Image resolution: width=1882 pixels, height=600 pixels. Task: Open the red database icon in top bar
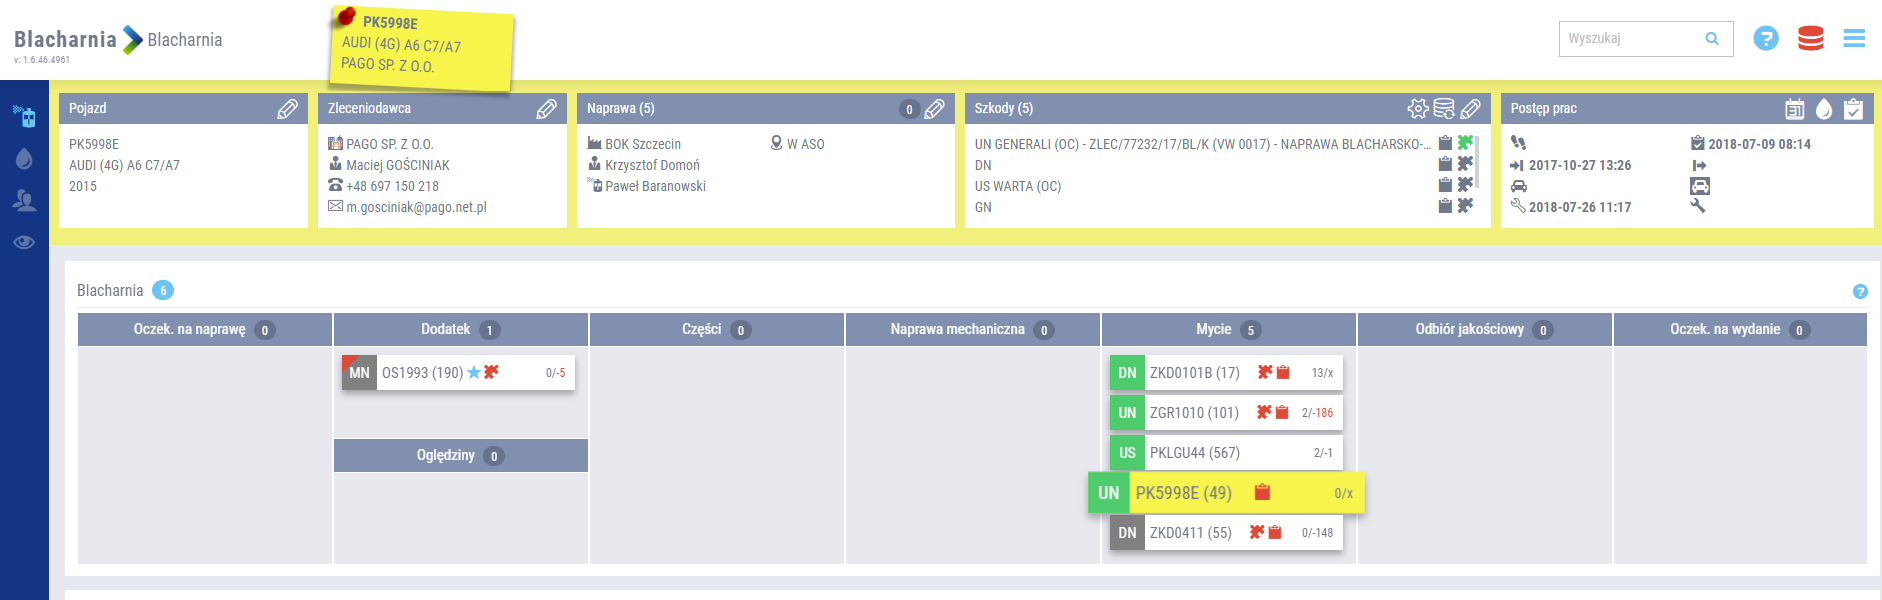[1810, 39]
